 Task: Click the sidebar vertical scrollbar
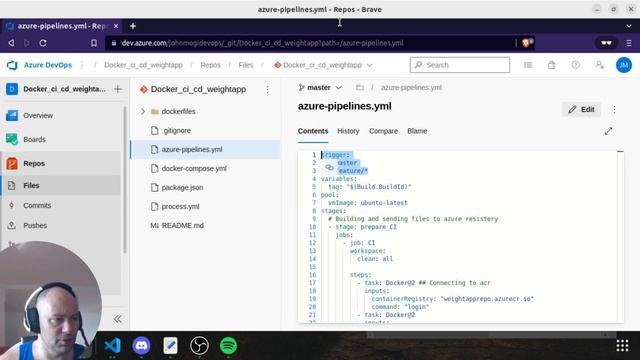coord(124,180)
